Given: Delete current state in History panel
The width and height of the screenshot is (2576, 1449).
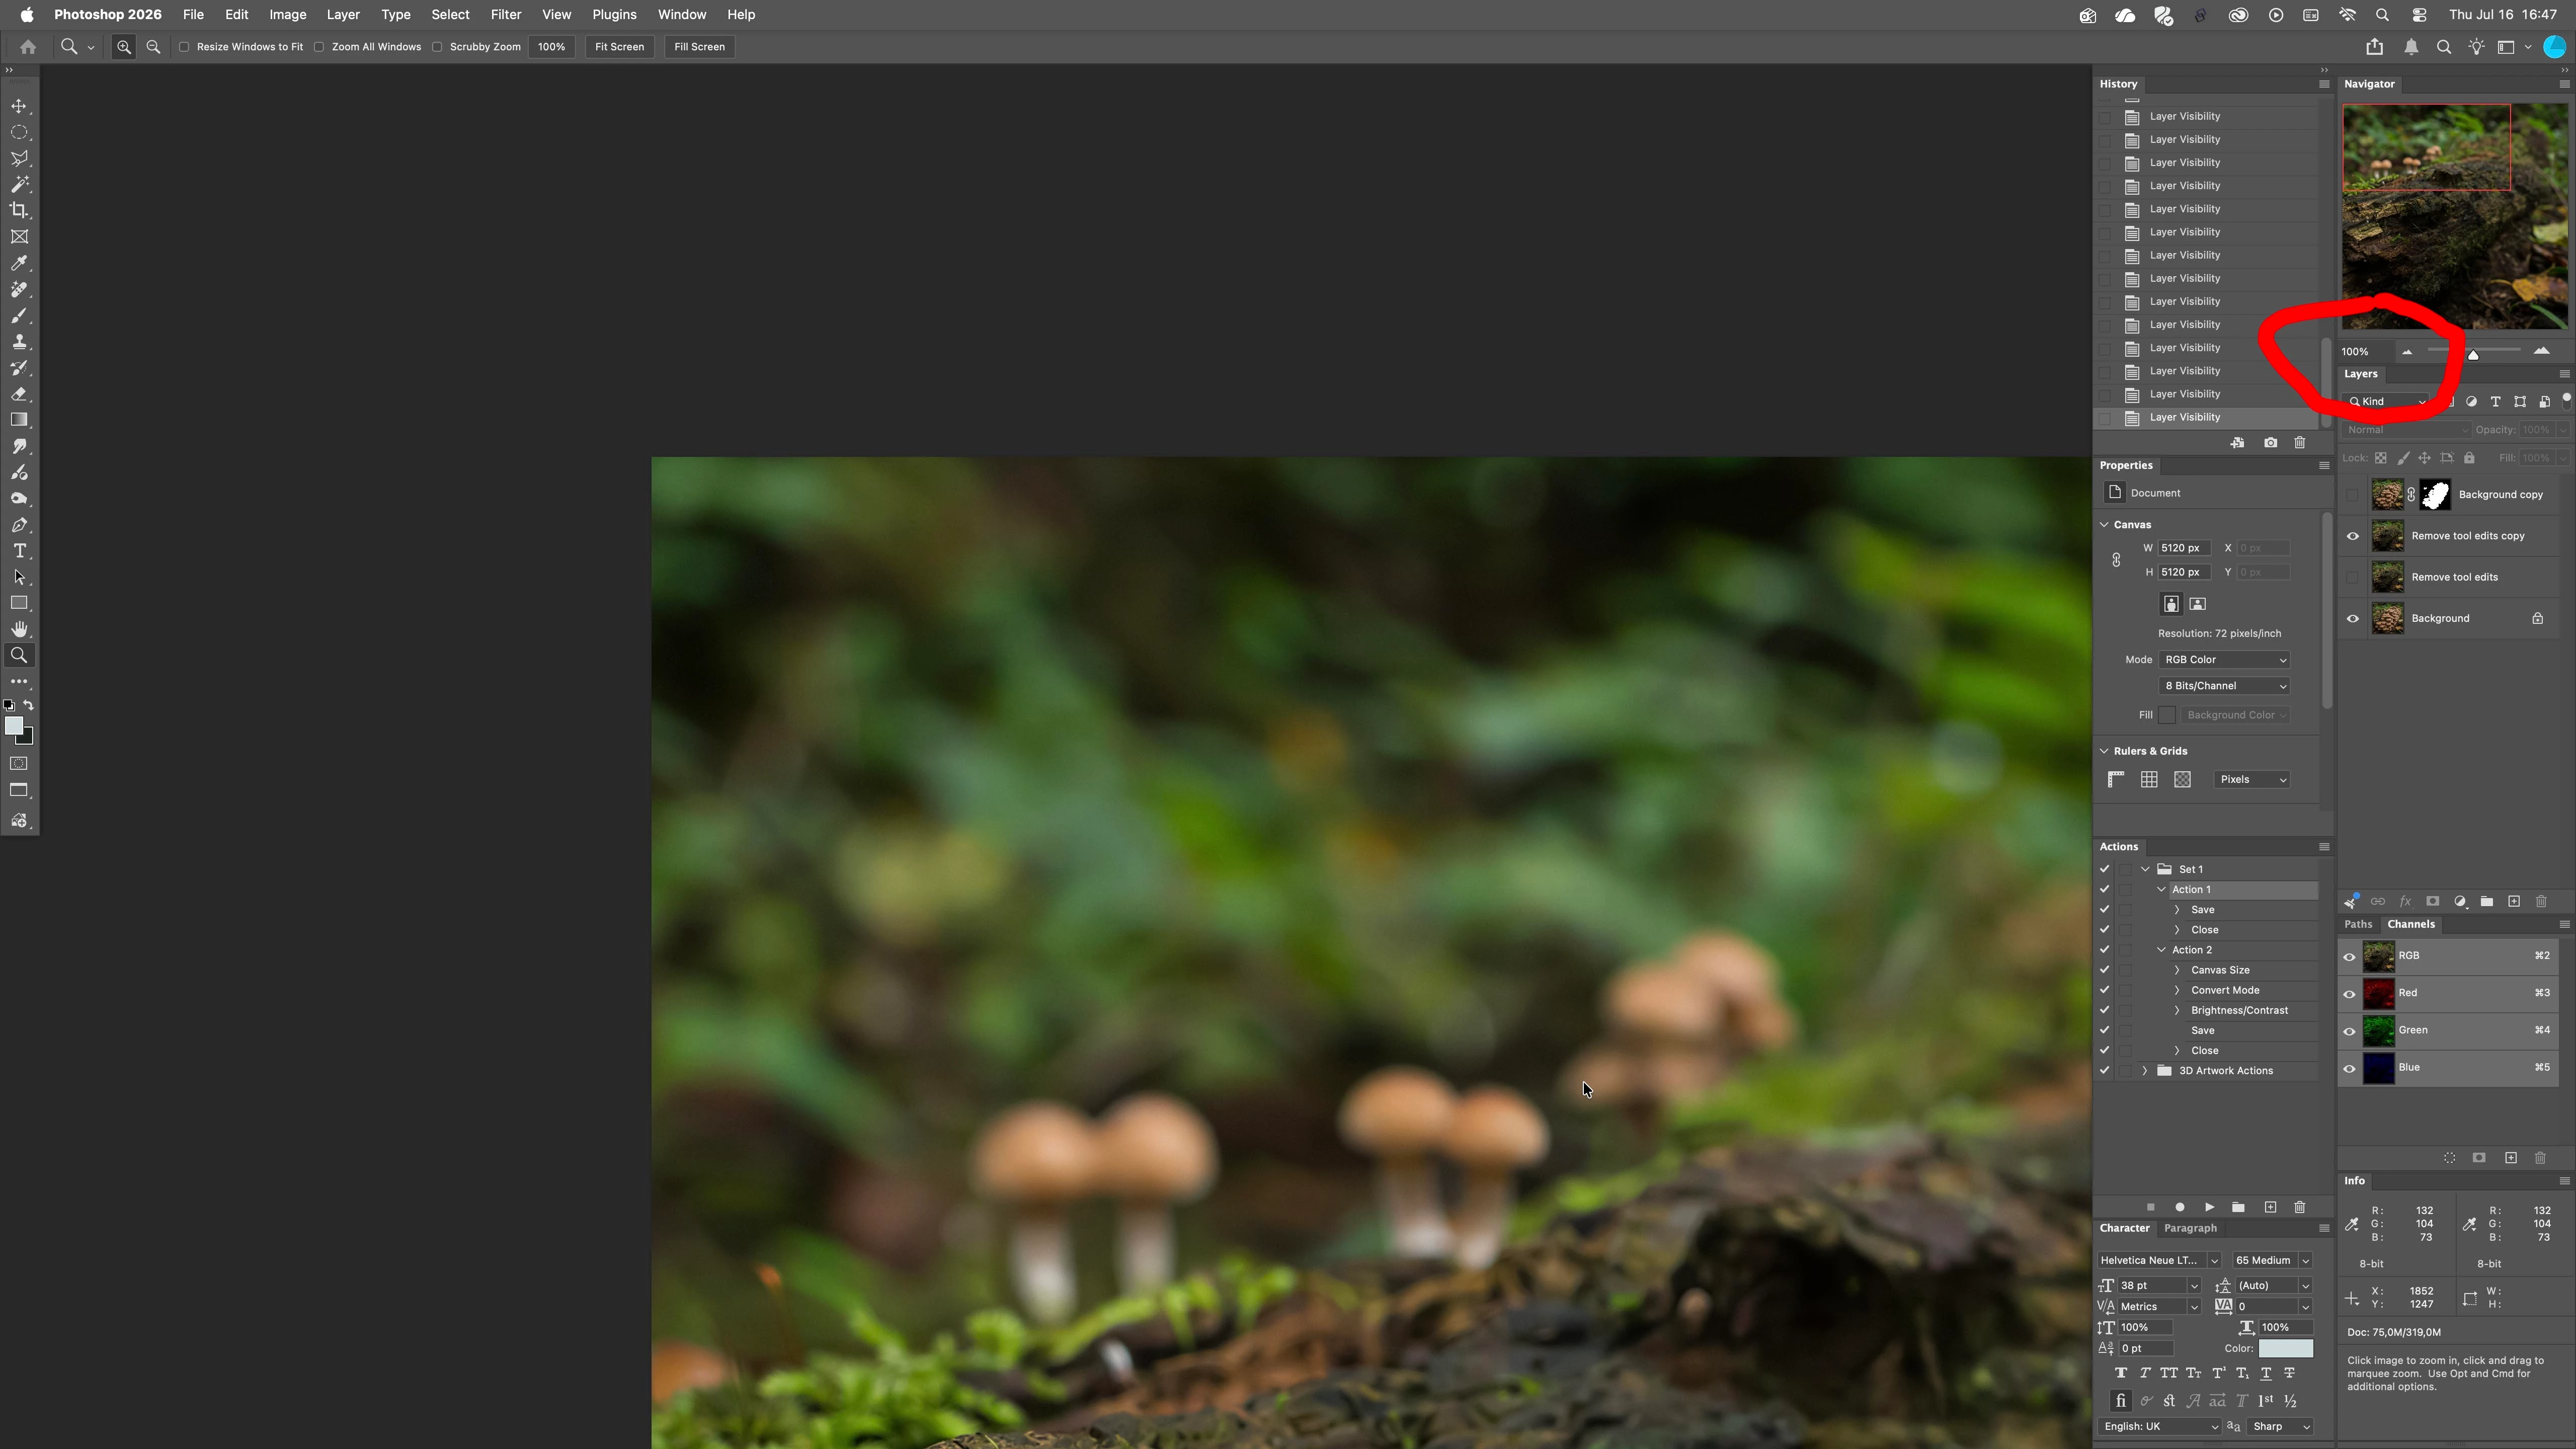Looking at the screenshot, I should [x=2299, y=443].
